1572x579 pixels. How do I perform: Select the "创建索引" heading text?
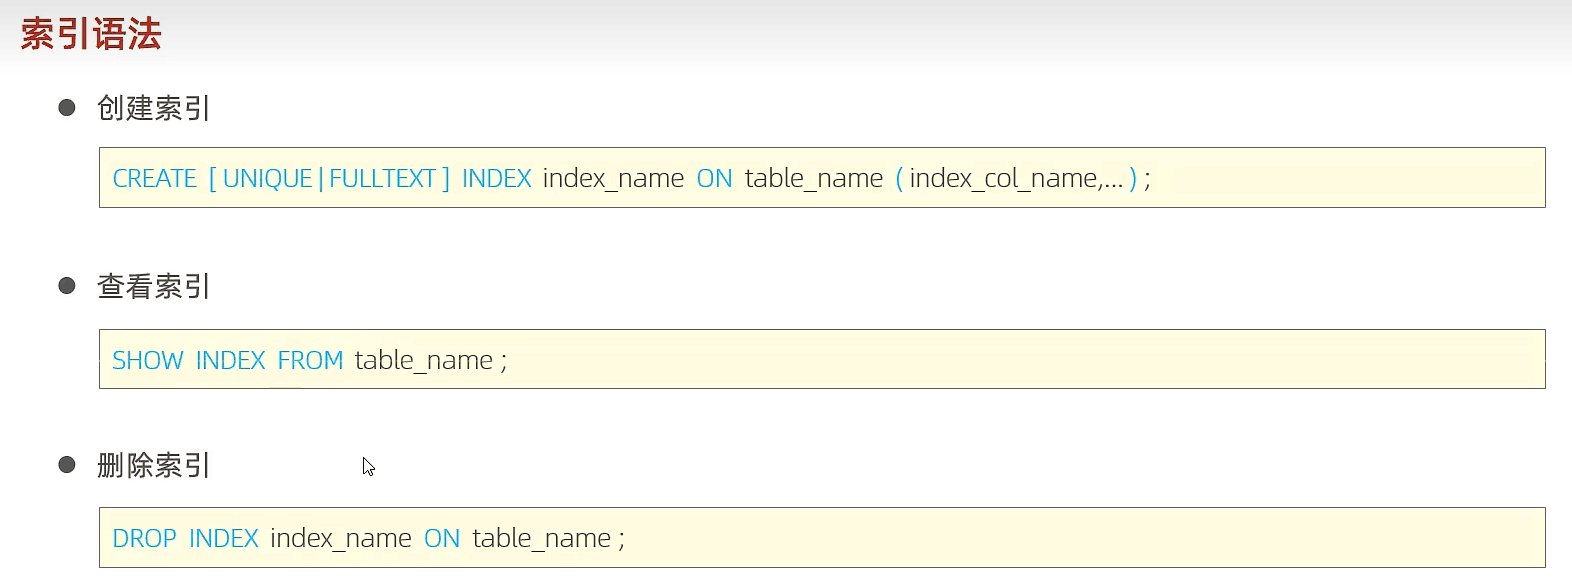(153, 108)
